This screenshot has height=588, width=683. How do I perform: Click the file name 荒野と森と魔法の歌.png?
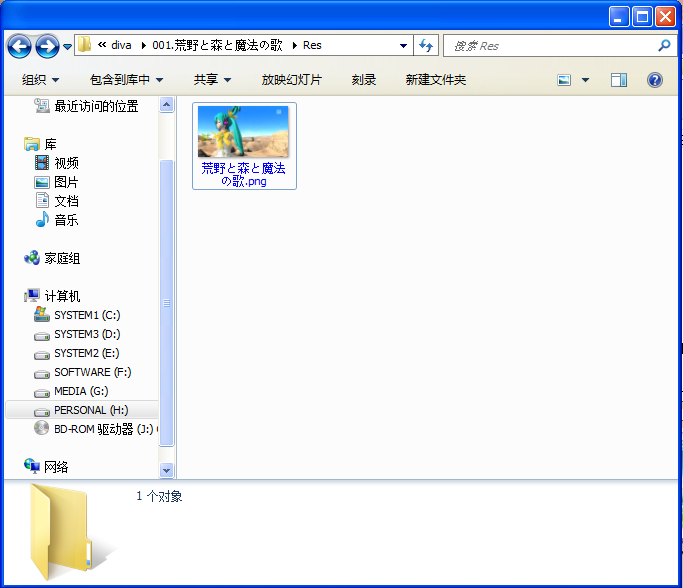coord(243,175)
